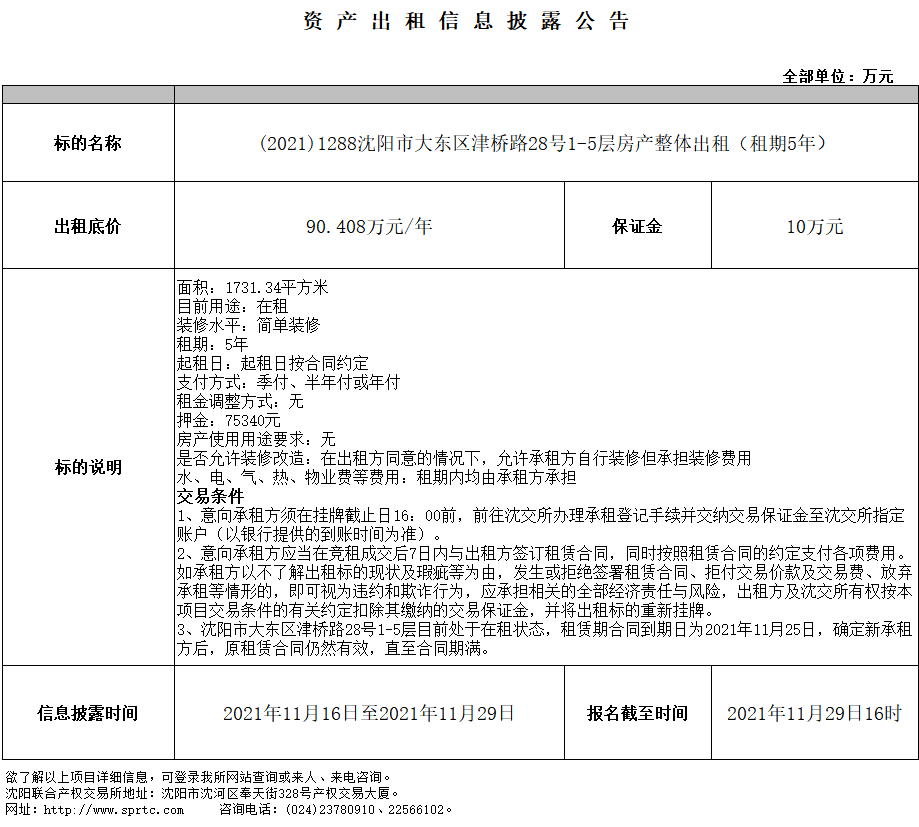Click the deadline value 2021年11月29日16时
This screenshot has height=827, width=919.
click(814, 713)
